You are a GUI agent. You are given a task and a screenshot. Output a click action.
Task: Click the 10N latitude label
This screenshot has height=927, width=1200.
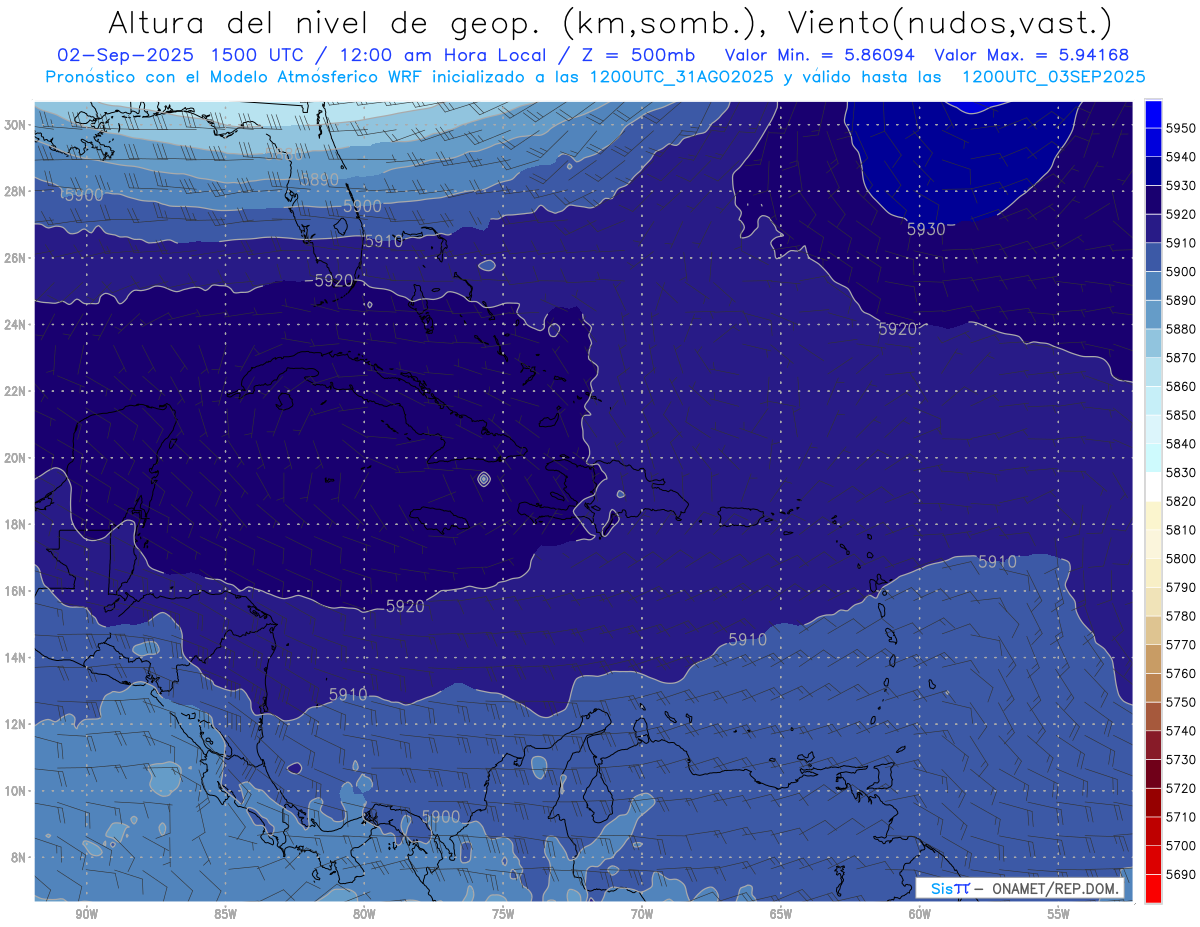point(15,791)
